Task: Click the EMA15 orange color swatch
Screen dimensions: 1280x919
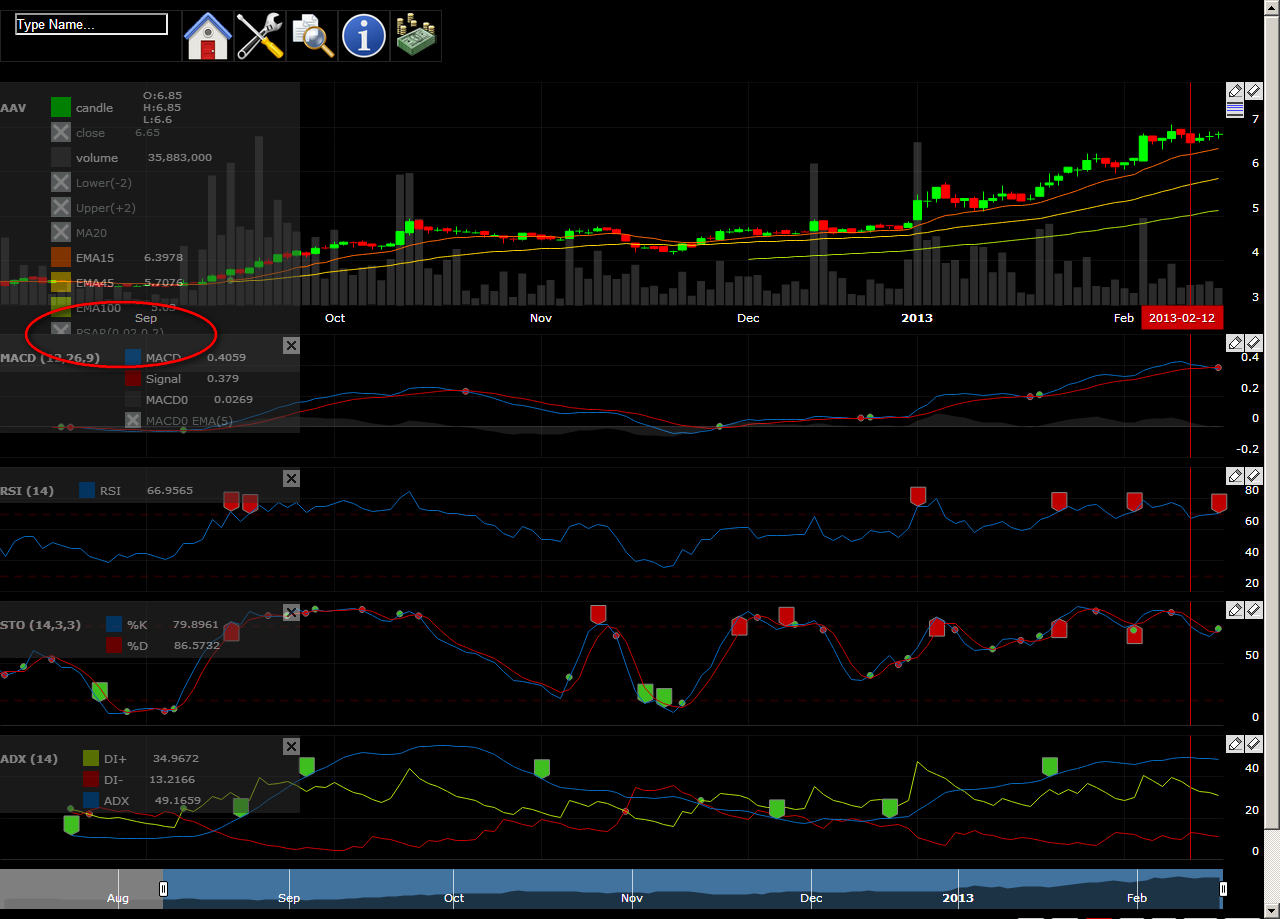Action: [x=61, y=257]
